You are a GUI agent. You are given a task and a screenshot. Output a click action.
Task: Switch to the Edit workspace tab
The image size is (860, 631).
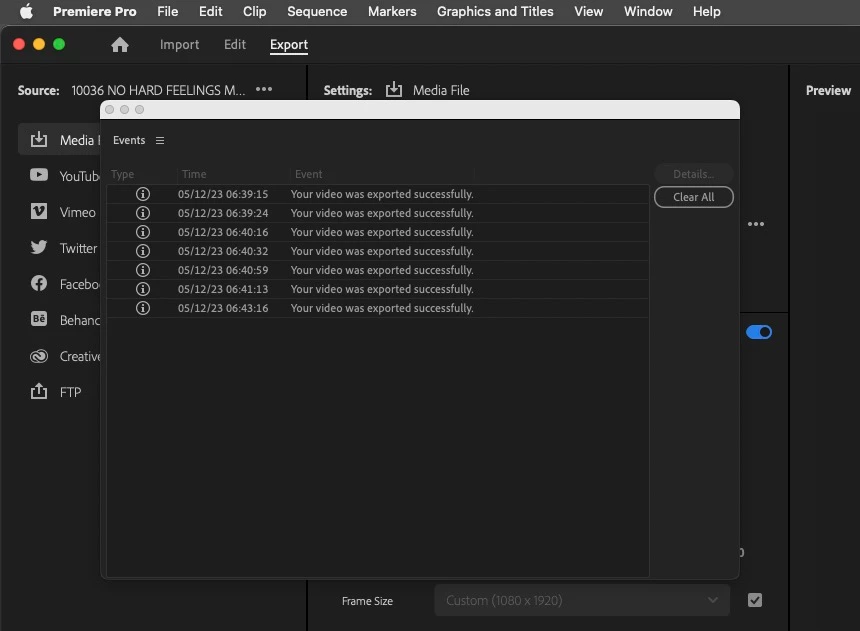coord(235,44)
